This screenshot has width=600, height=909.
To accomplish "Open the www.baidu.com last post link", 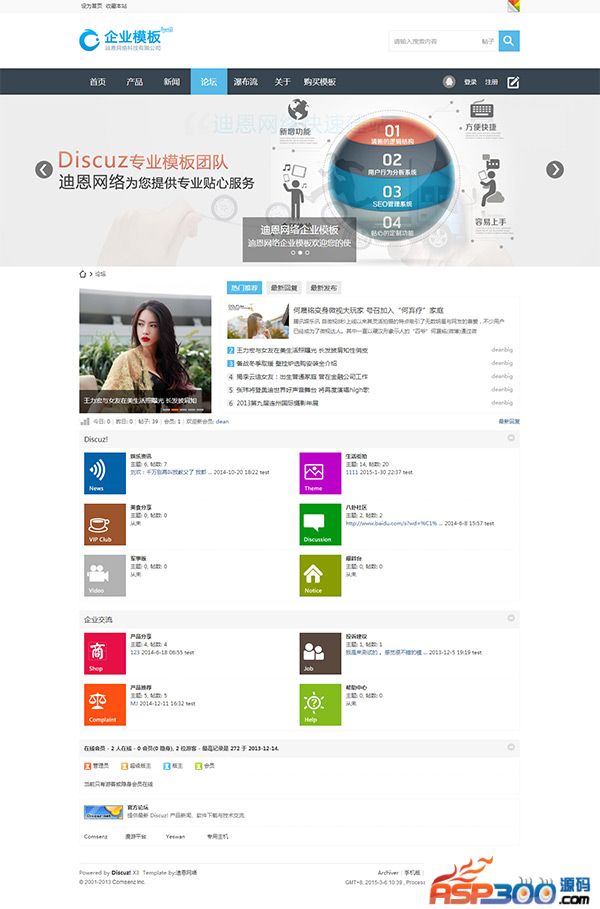I will click(392, 523).
